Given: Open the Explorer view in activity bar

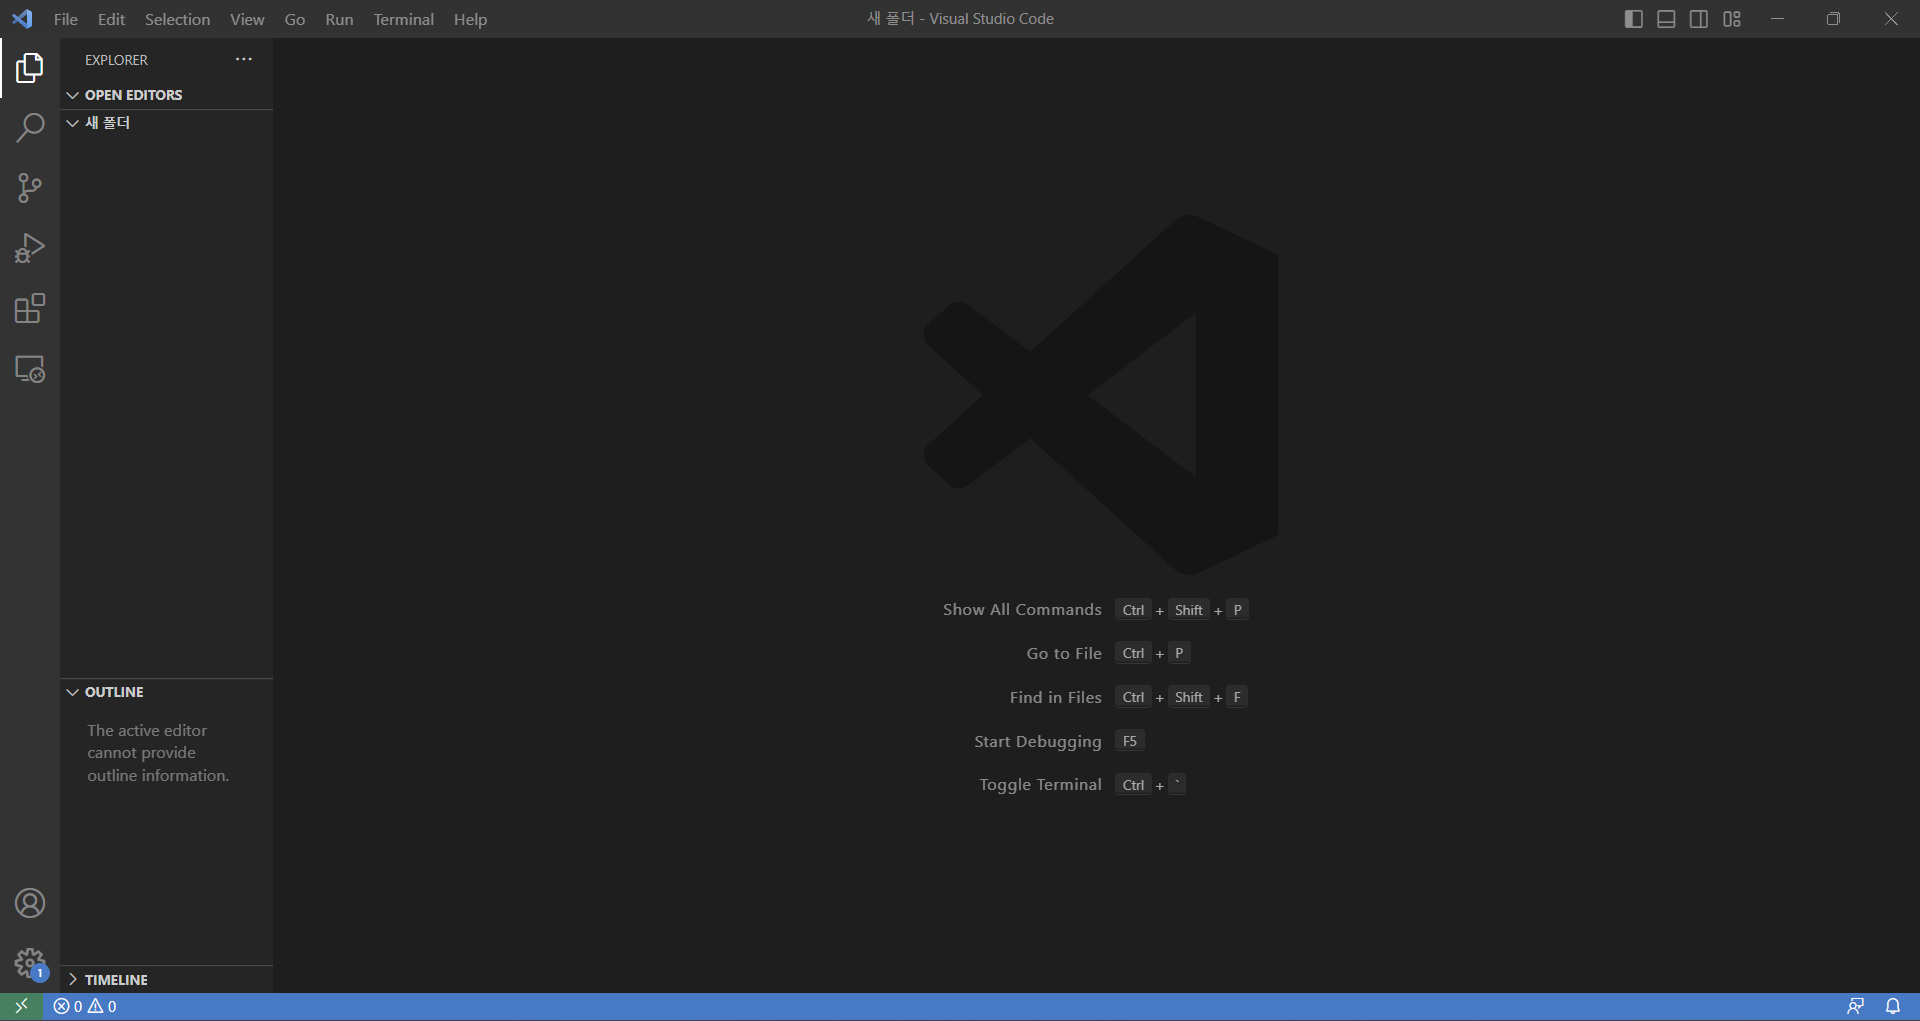Looking at the screenshot, I should click(x=30, y=68).
